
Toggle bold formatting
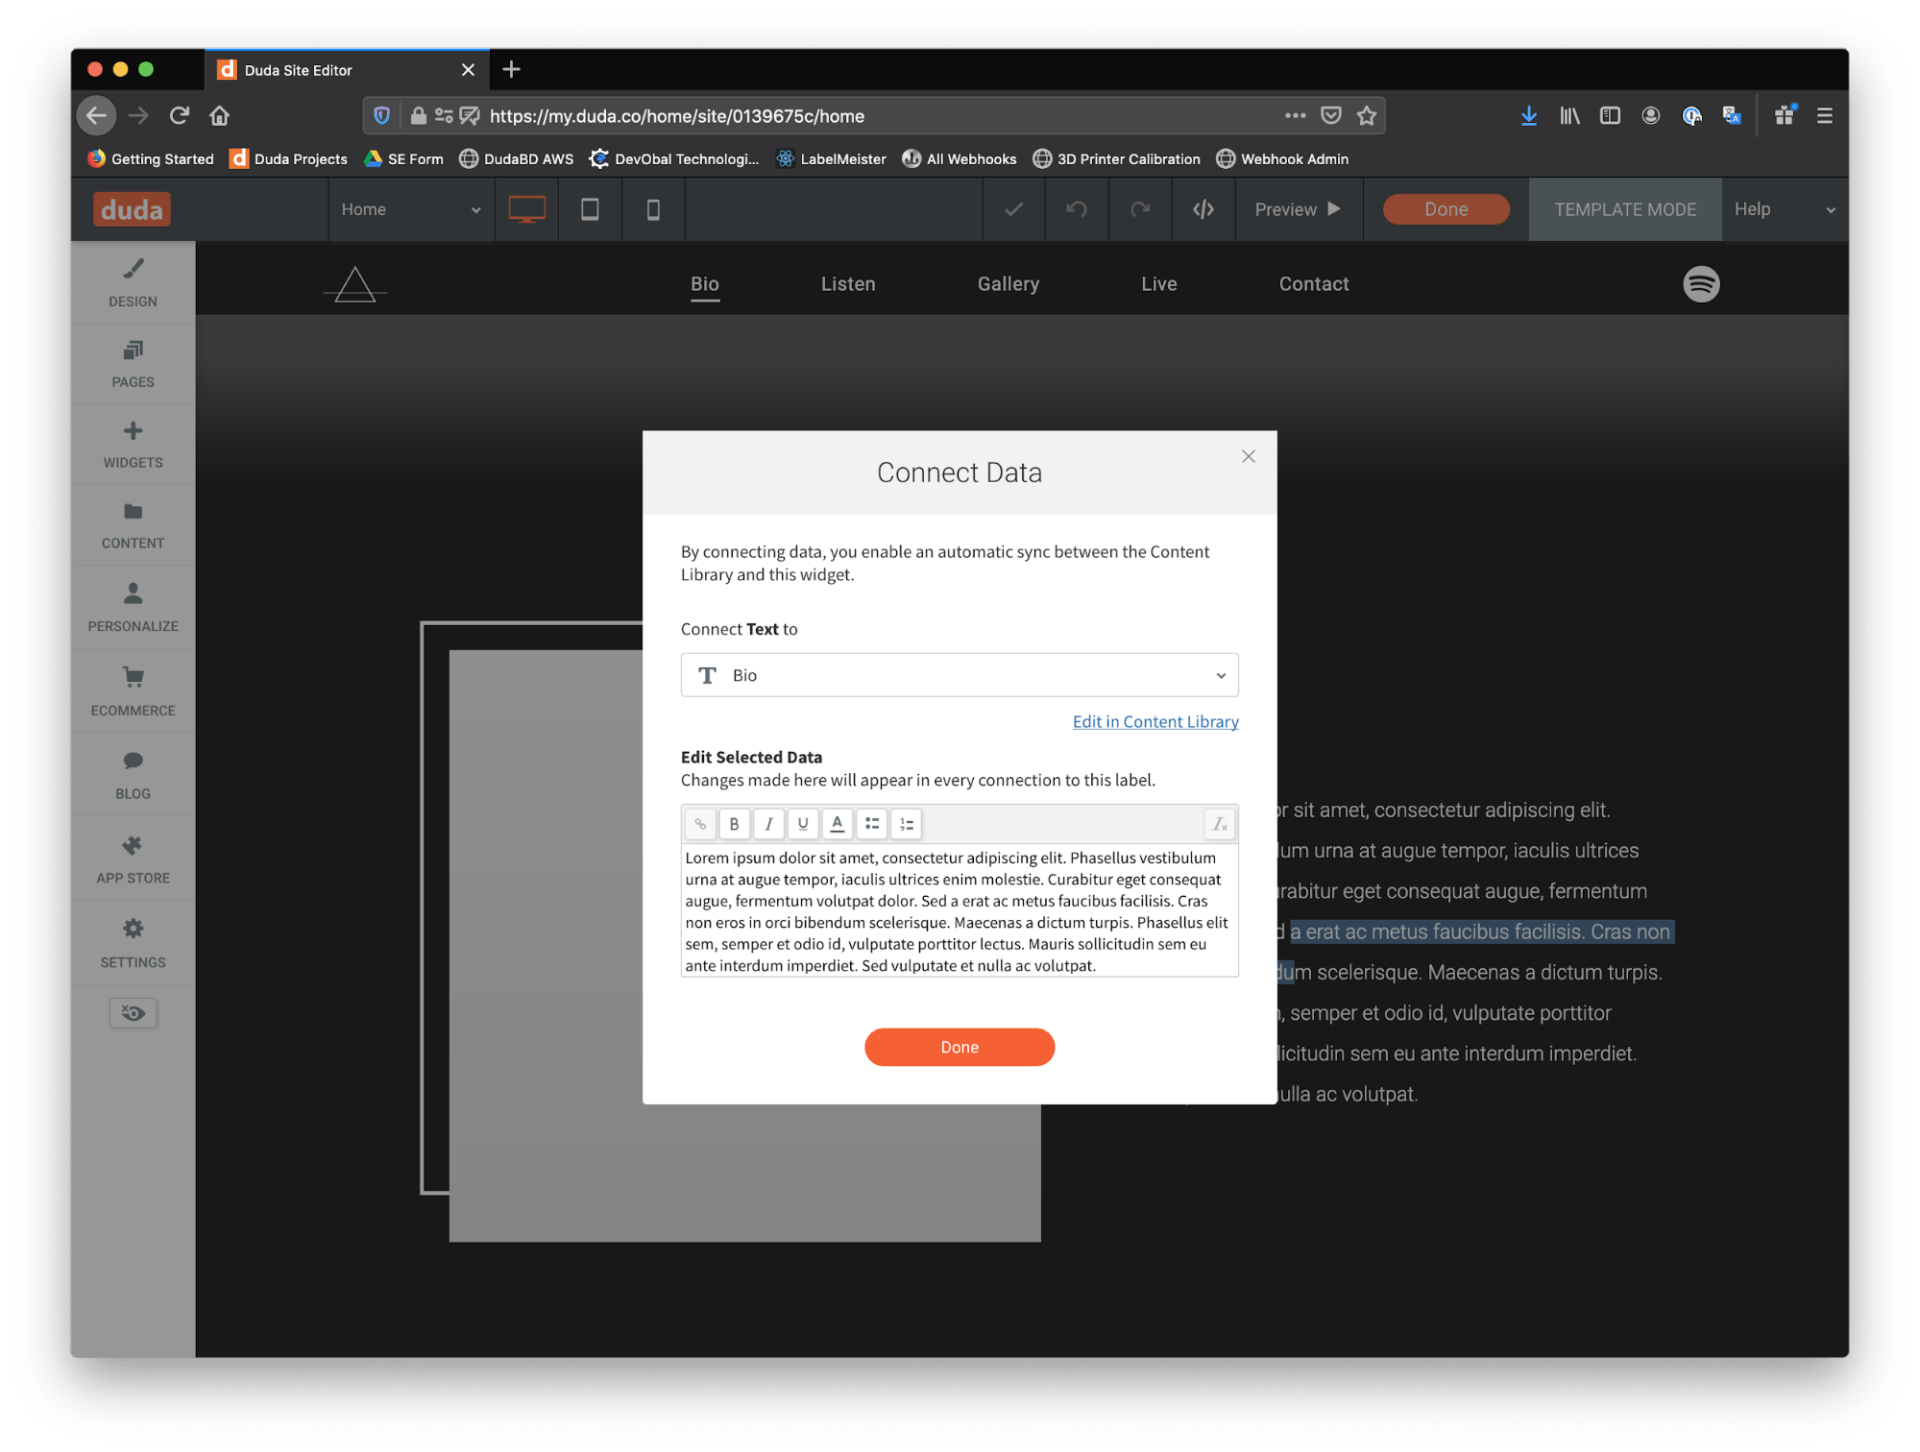[734, 824]
